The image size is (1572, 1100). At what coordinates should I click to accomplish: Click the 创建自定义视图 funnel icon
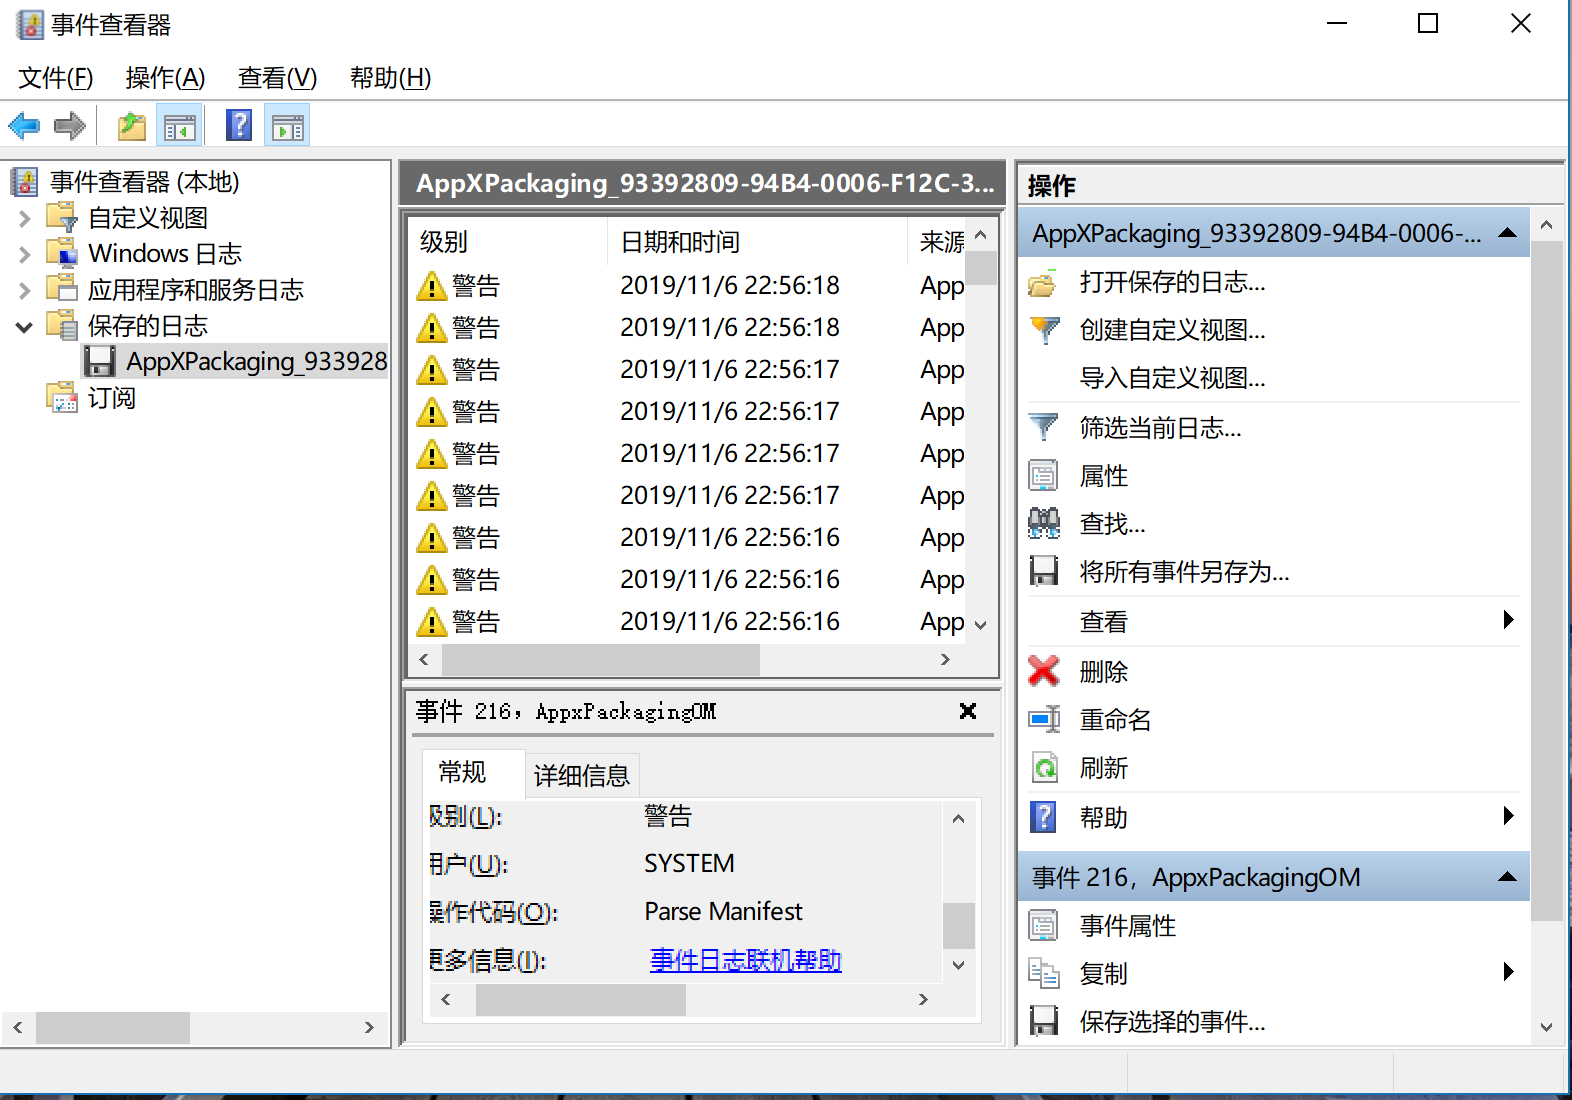click(1043, 330)
